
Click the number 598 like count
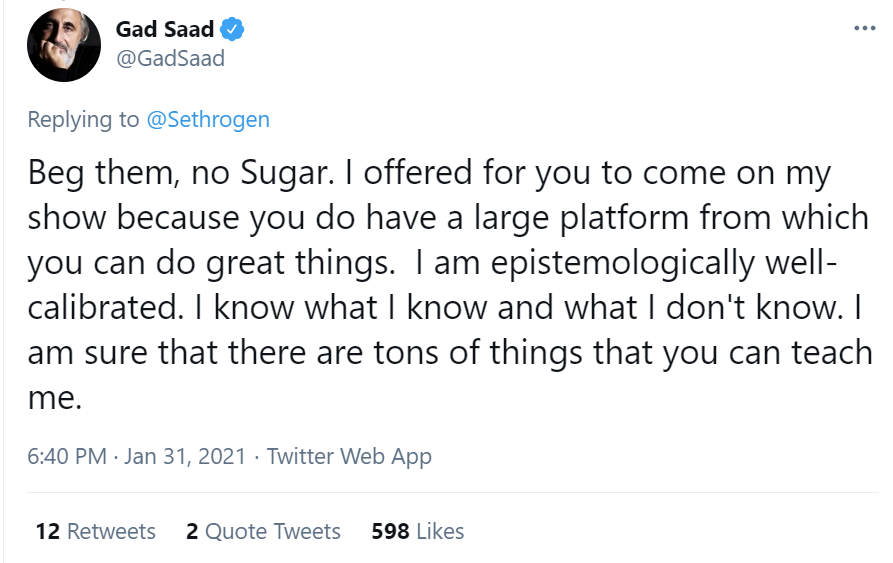point(390,531)
